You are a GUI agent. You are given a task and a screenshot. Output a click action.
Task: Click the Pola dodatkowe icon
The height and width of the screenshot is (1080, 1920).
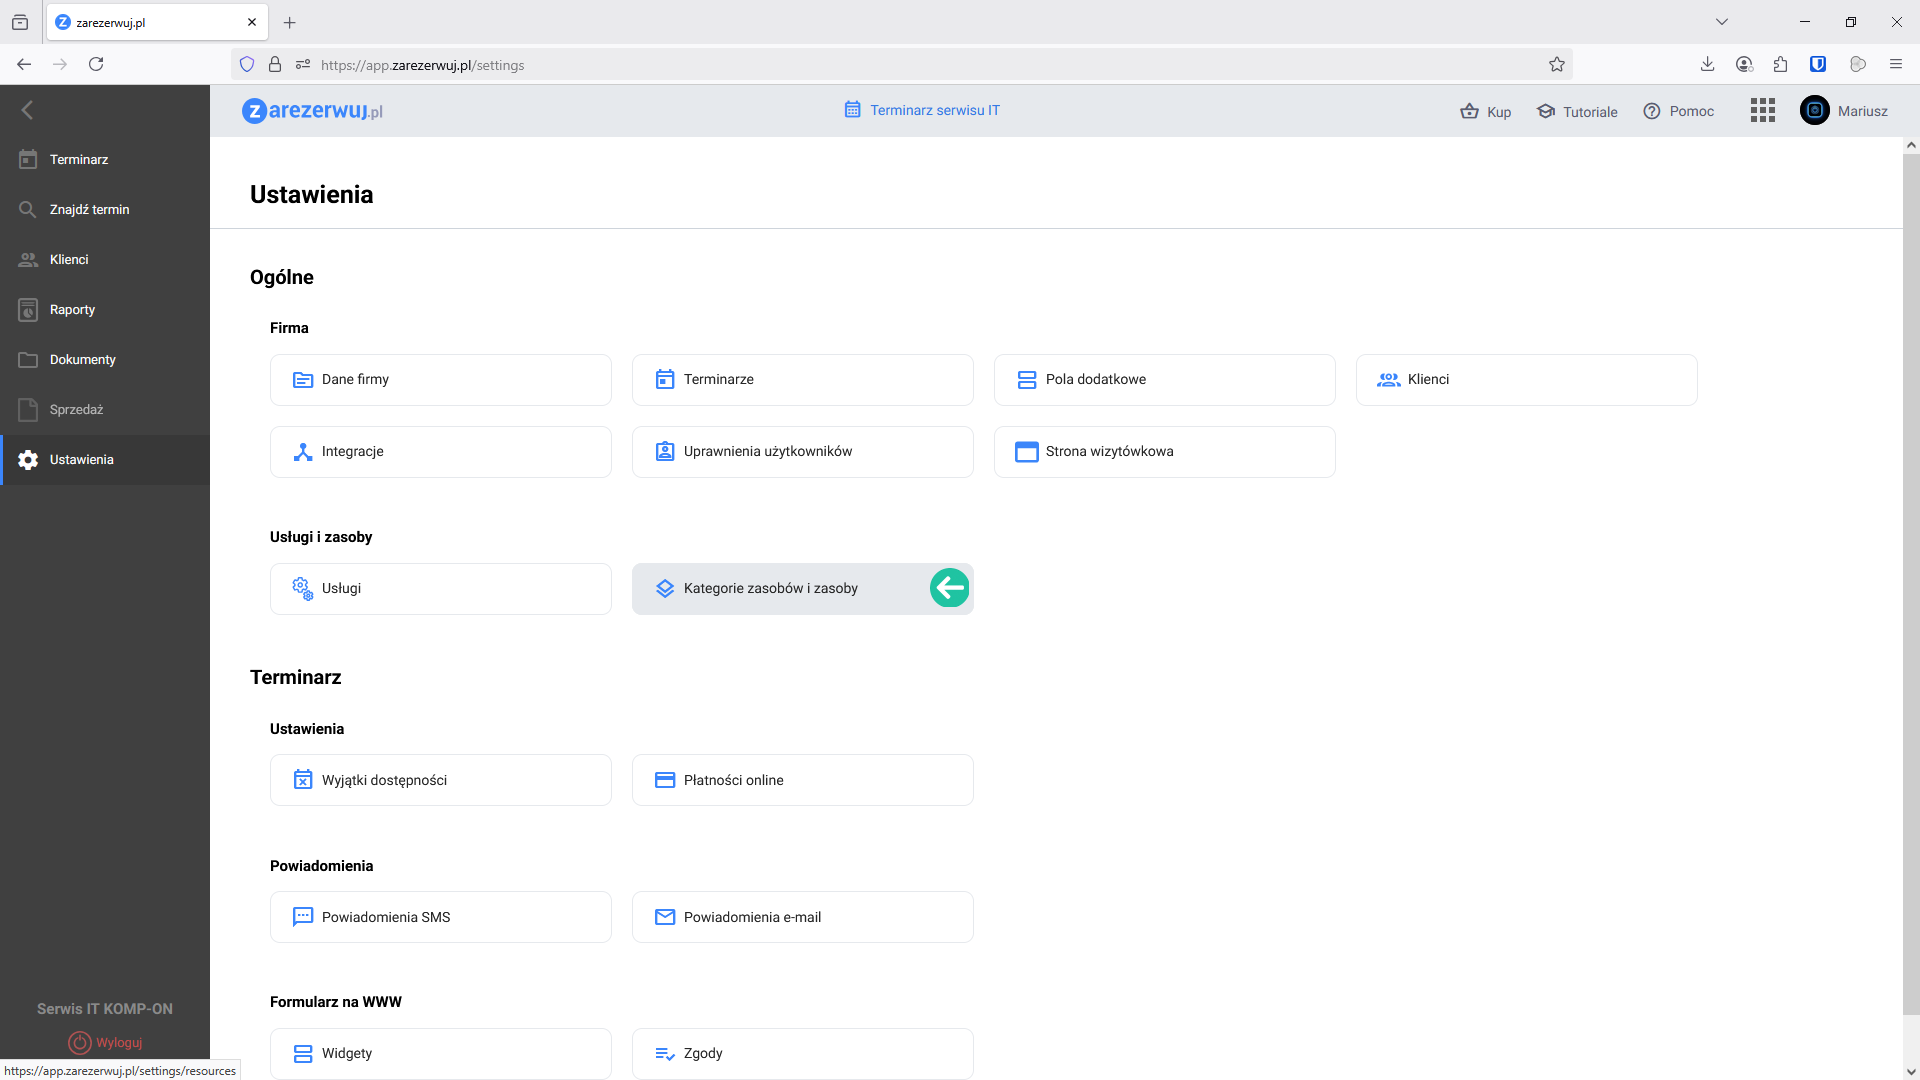(x=1027, y=380)
